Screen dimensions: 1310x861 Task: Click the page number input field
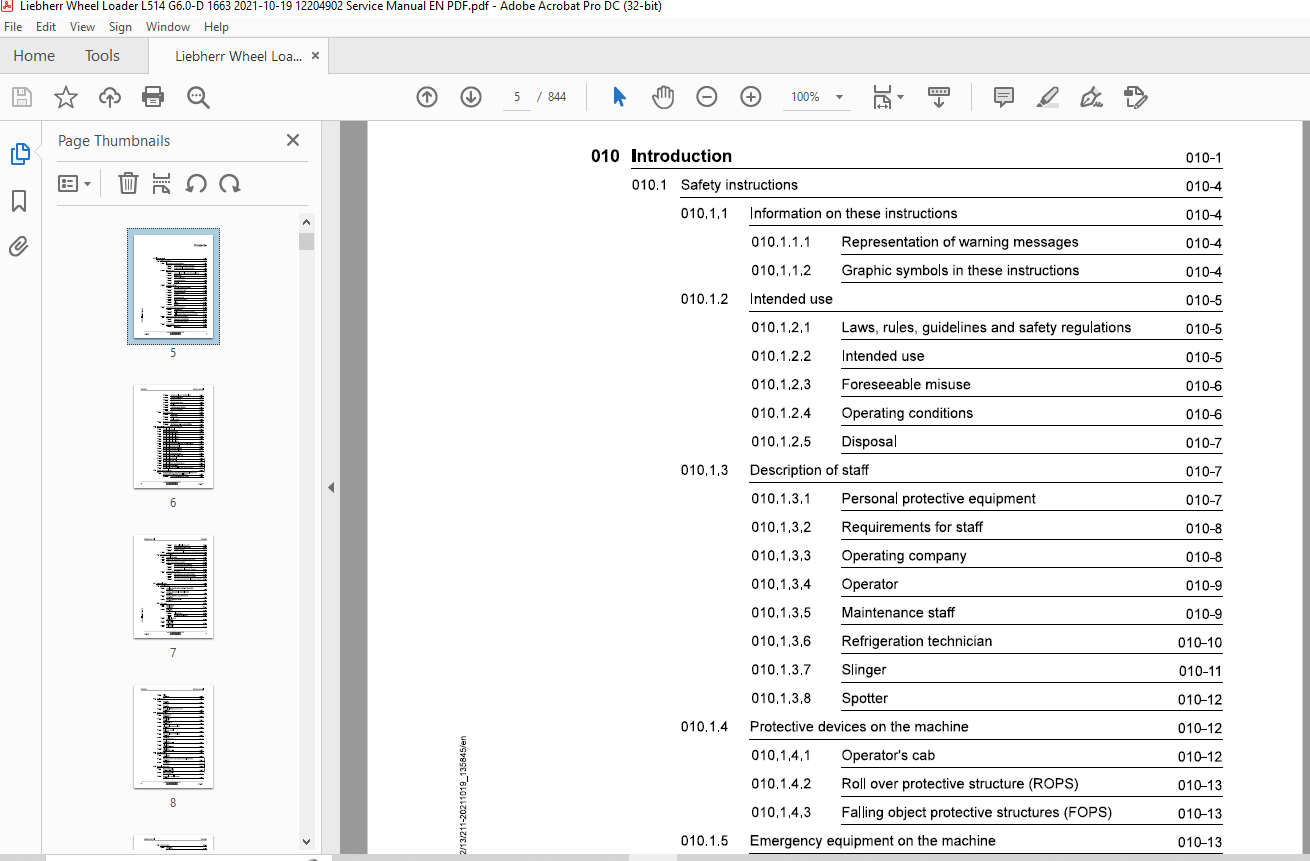(516, 97)
